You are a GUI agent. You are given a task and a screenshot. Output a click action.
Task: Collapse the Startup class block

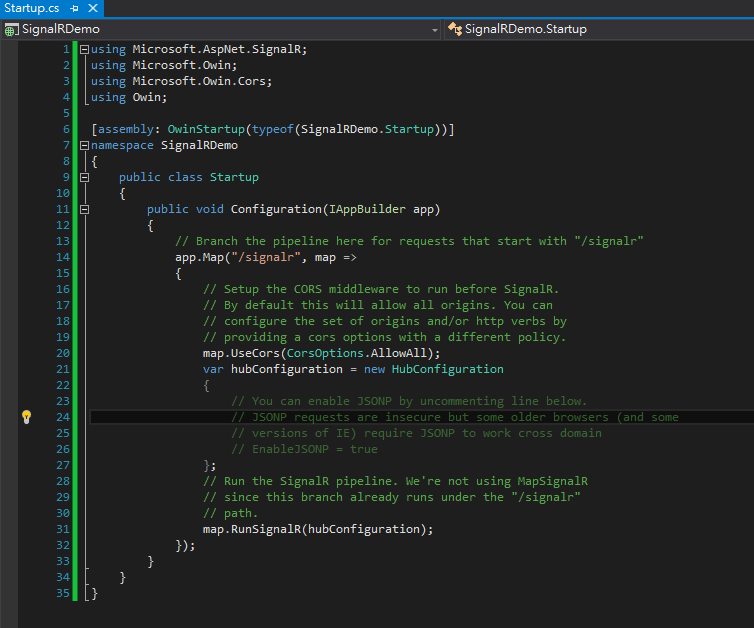point(84,177)
